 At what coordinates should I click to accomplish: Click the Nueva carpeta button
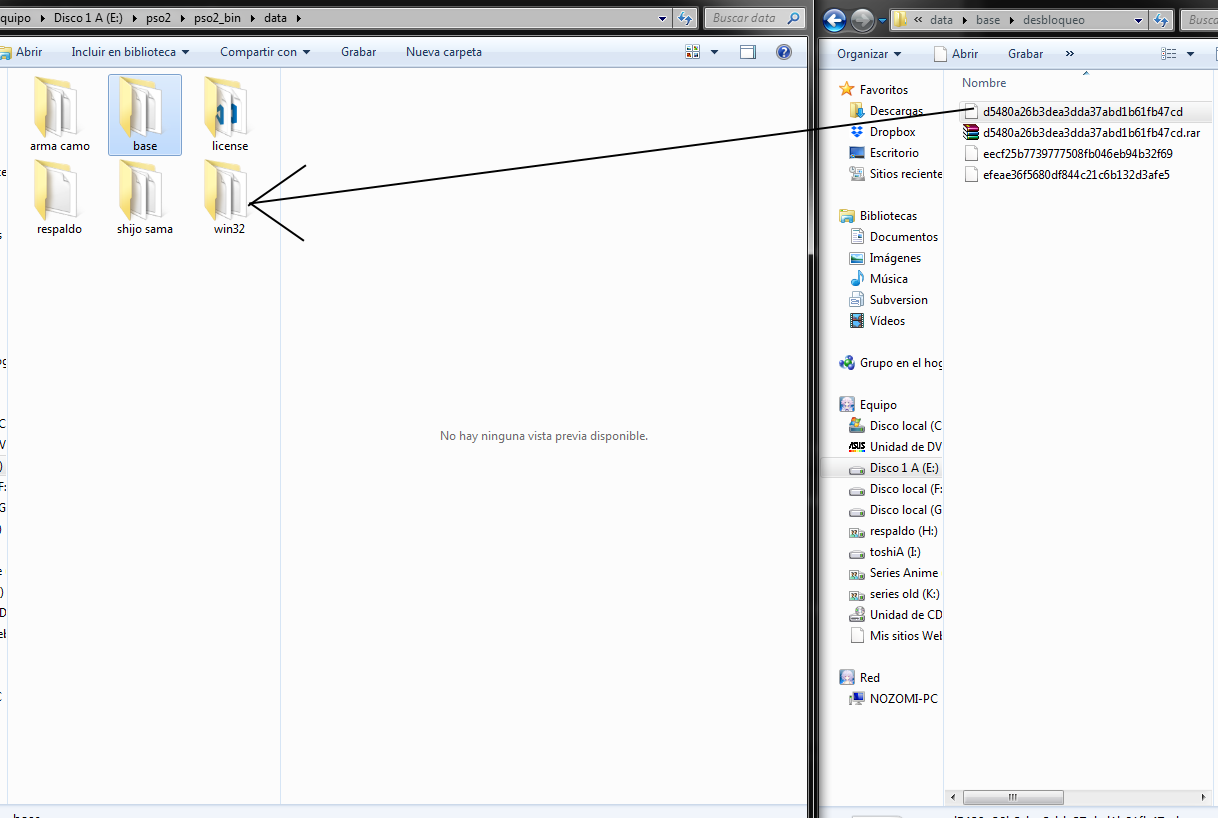pos(443,52)
